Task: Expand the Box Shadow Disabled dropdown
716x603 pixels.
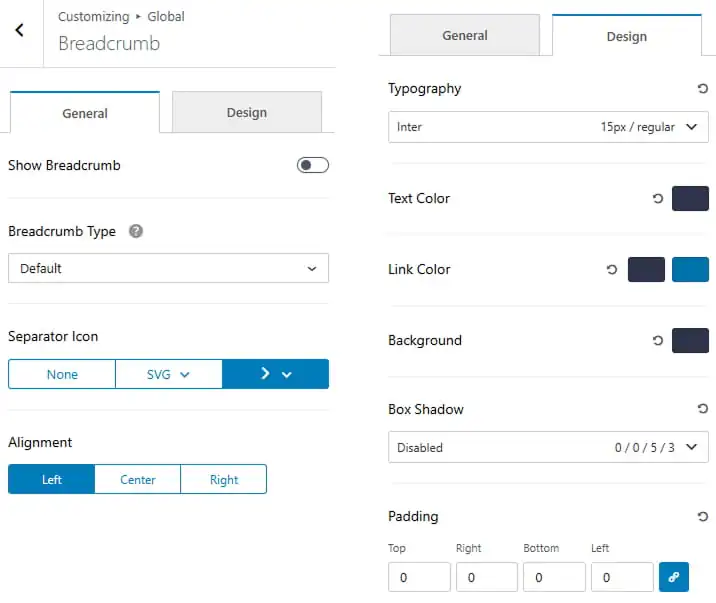Action: 548,447
